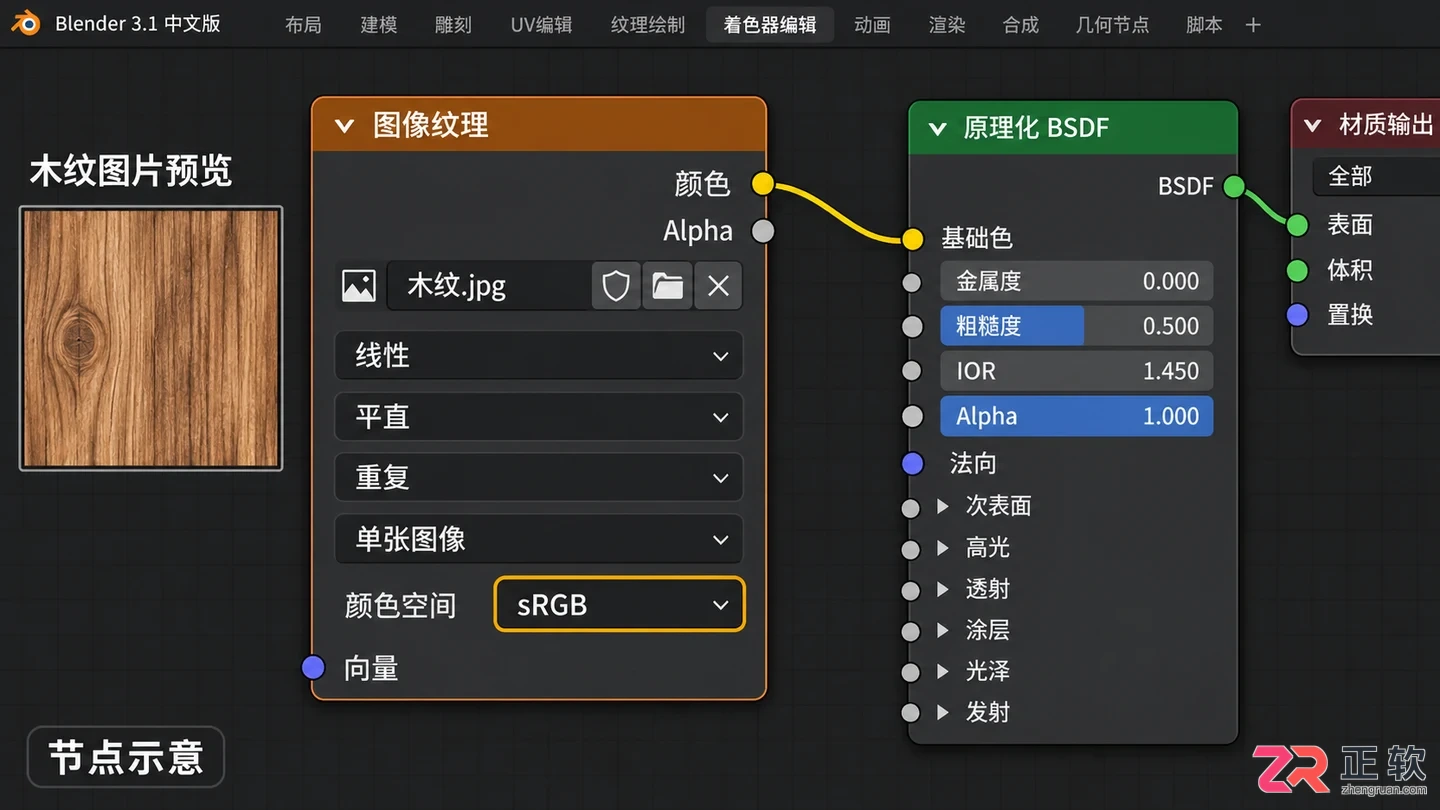This screenshot has width=1440, height=810.
Task: Click the image browse icon beside 木纹.jpg
Action: click(359, 286)
